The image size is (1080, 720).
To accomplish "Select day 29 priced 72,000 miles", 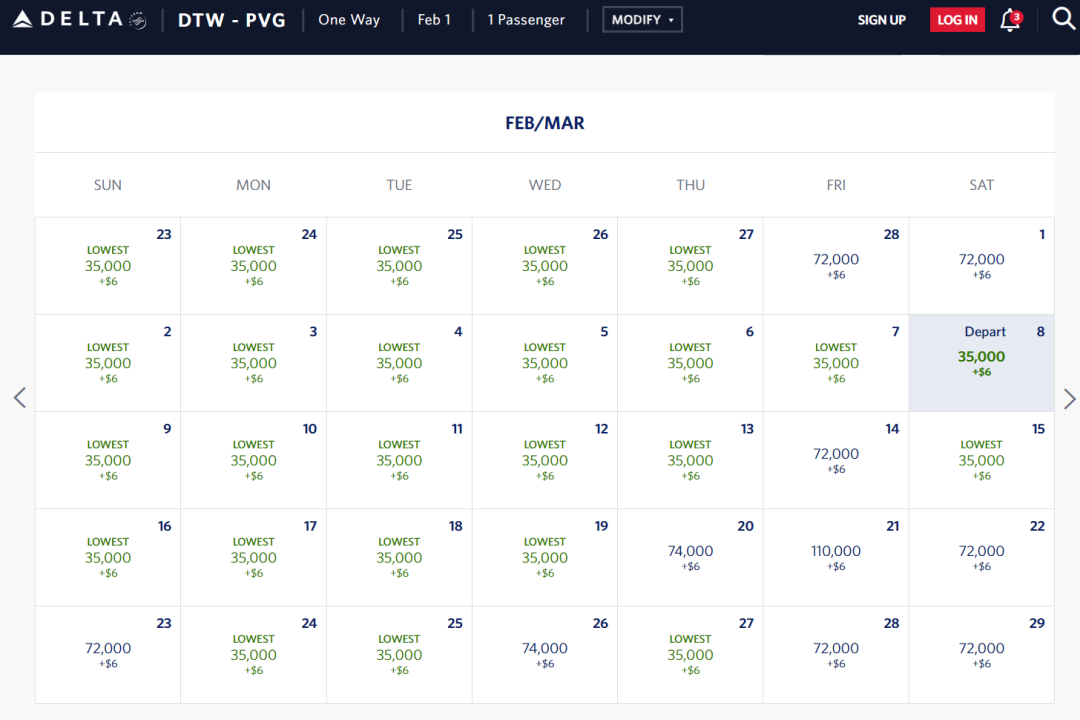I will click(982, 655).
